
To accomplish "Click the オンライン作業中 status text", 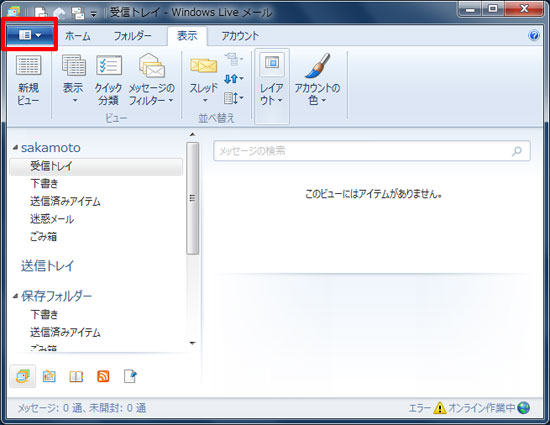I will (x=482, y=408).
